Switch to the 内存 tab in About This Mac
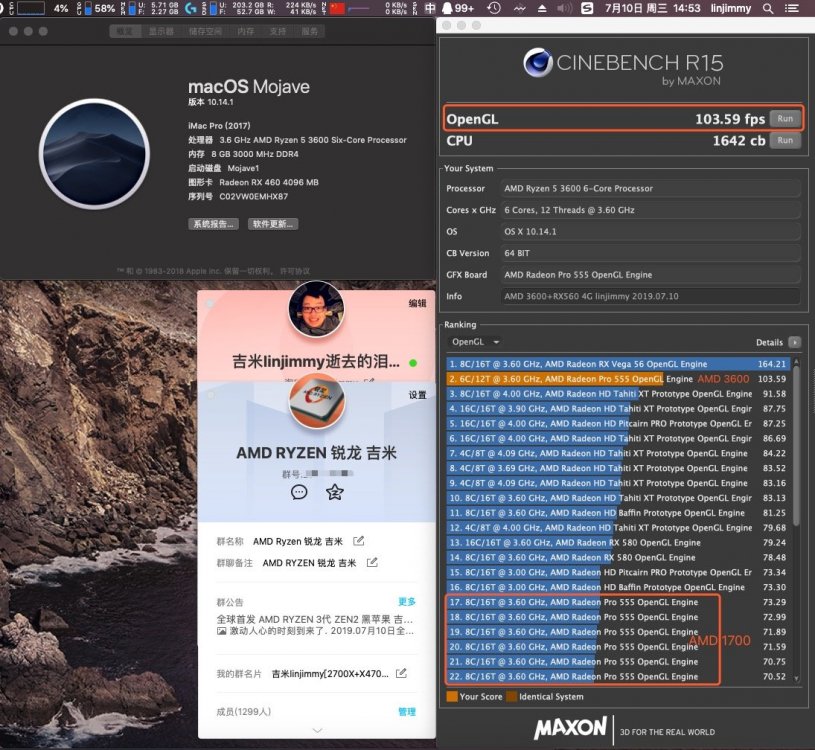The width and height of the screenshot is (815, 750). [x=246, y=32]
